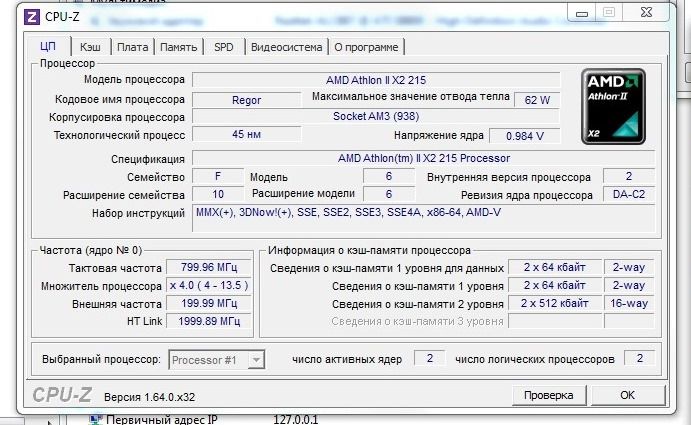Open the Кэш tab
This screenshot has width=691, height=425.
90,47
